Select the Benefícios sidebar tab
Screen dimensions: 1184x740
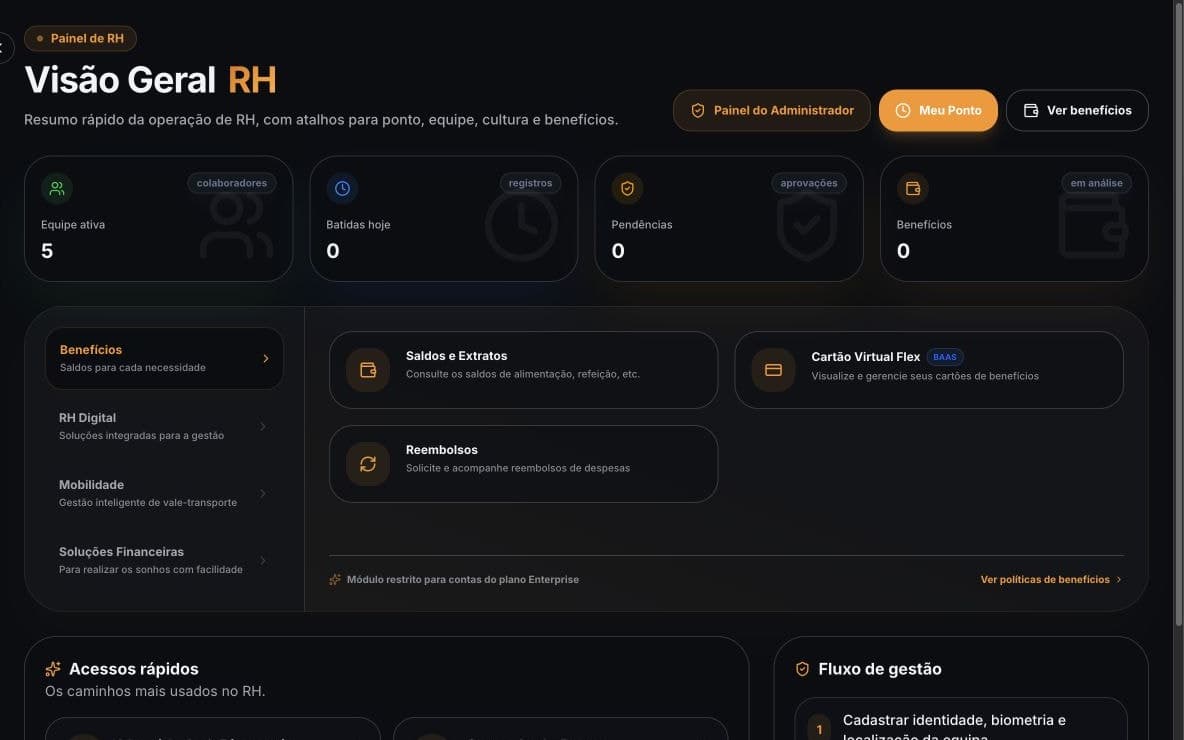click(165, 358)
